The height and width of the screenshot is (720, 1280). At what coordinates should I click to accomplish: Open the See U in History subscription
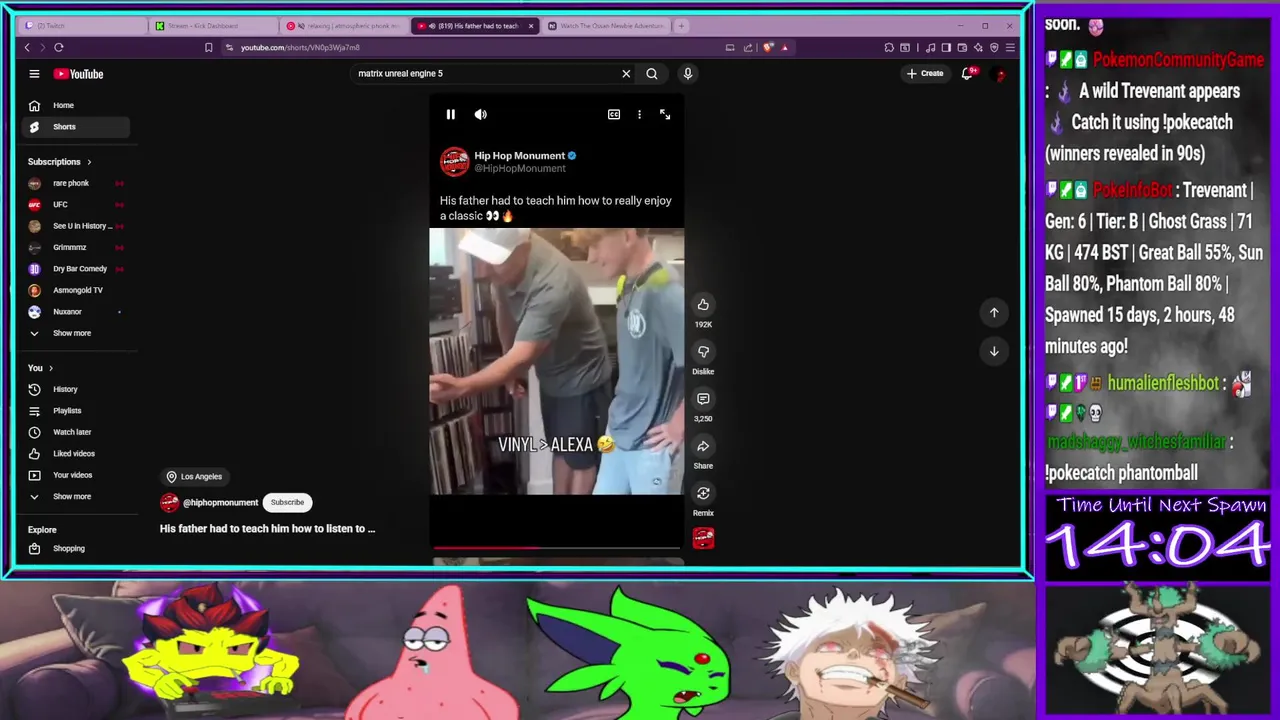click(x=76, y=226)
